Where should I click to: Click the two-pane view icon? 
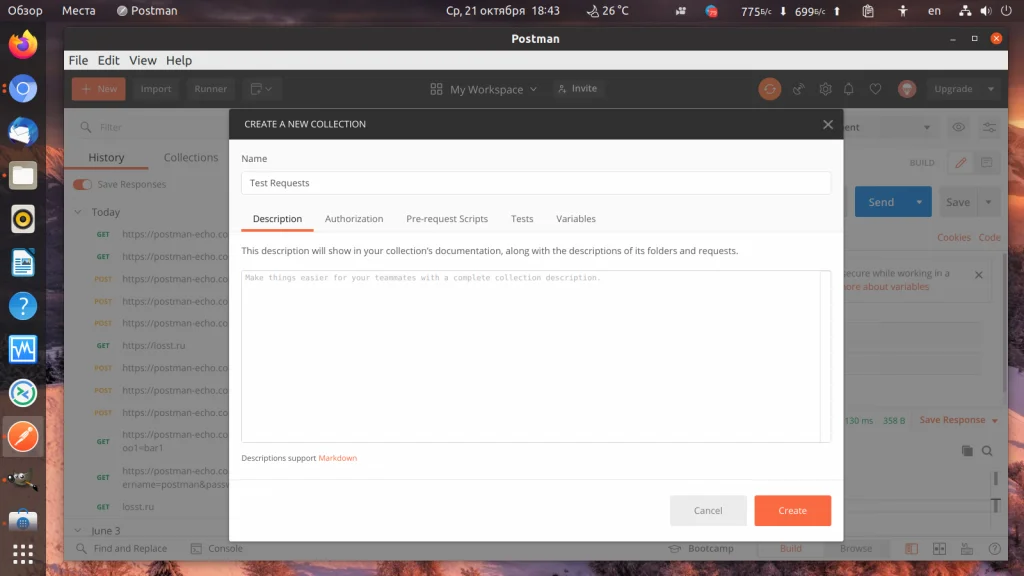(939, 549)
